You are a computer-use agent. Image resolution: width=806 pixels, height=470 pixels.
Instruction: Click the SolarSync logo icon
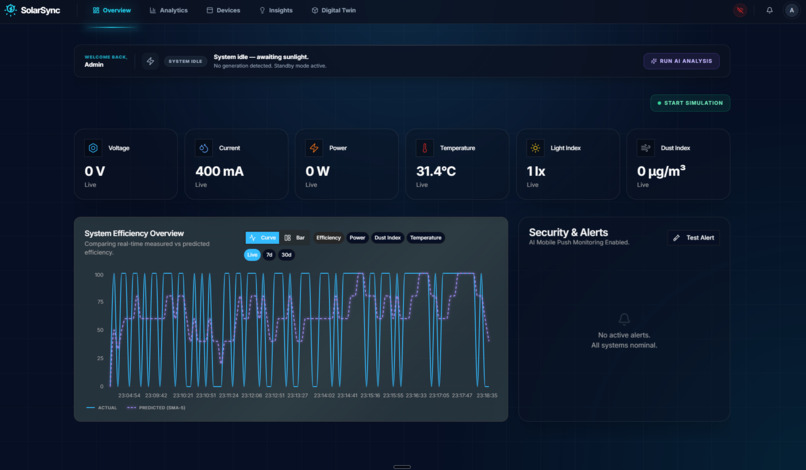coord(10,10)
